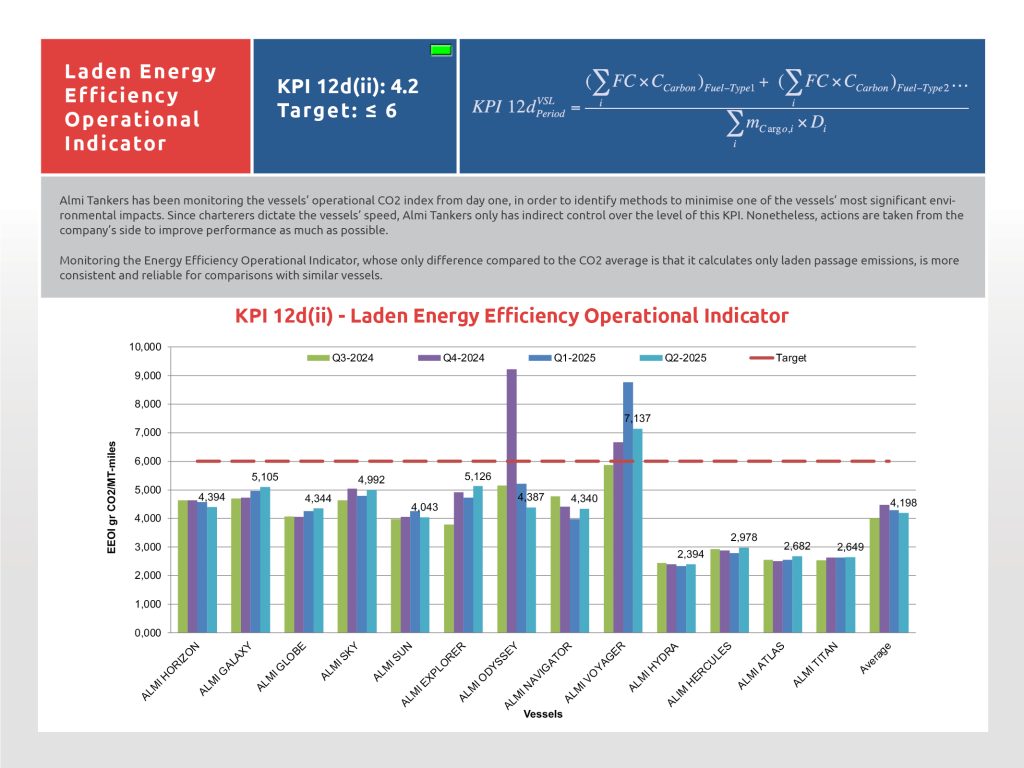Image resolution: width=1024 pixels, height=768 pixels.
Task: Click the "5,105" data label
Action: coord(265,477)
